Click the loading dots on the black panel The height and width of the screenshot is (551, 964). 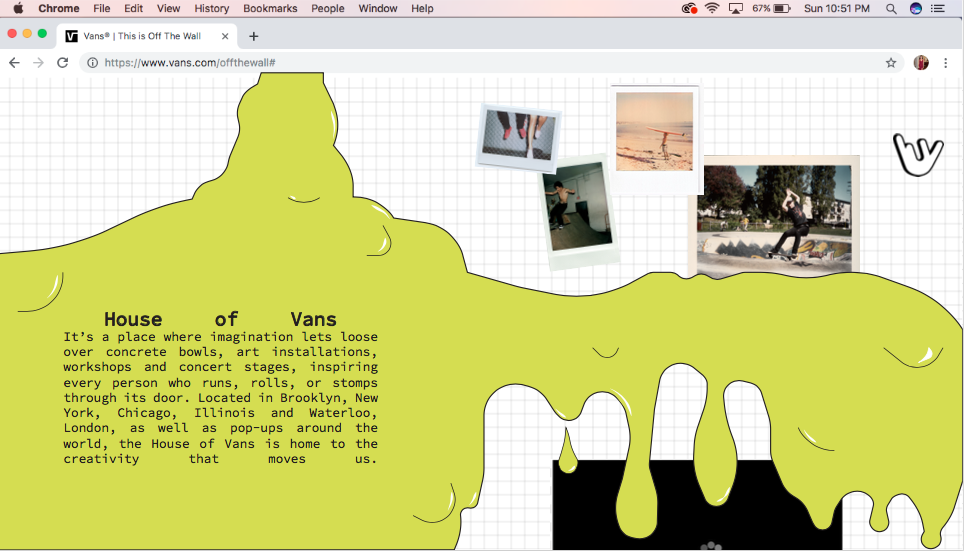click(x=711, y=546)
